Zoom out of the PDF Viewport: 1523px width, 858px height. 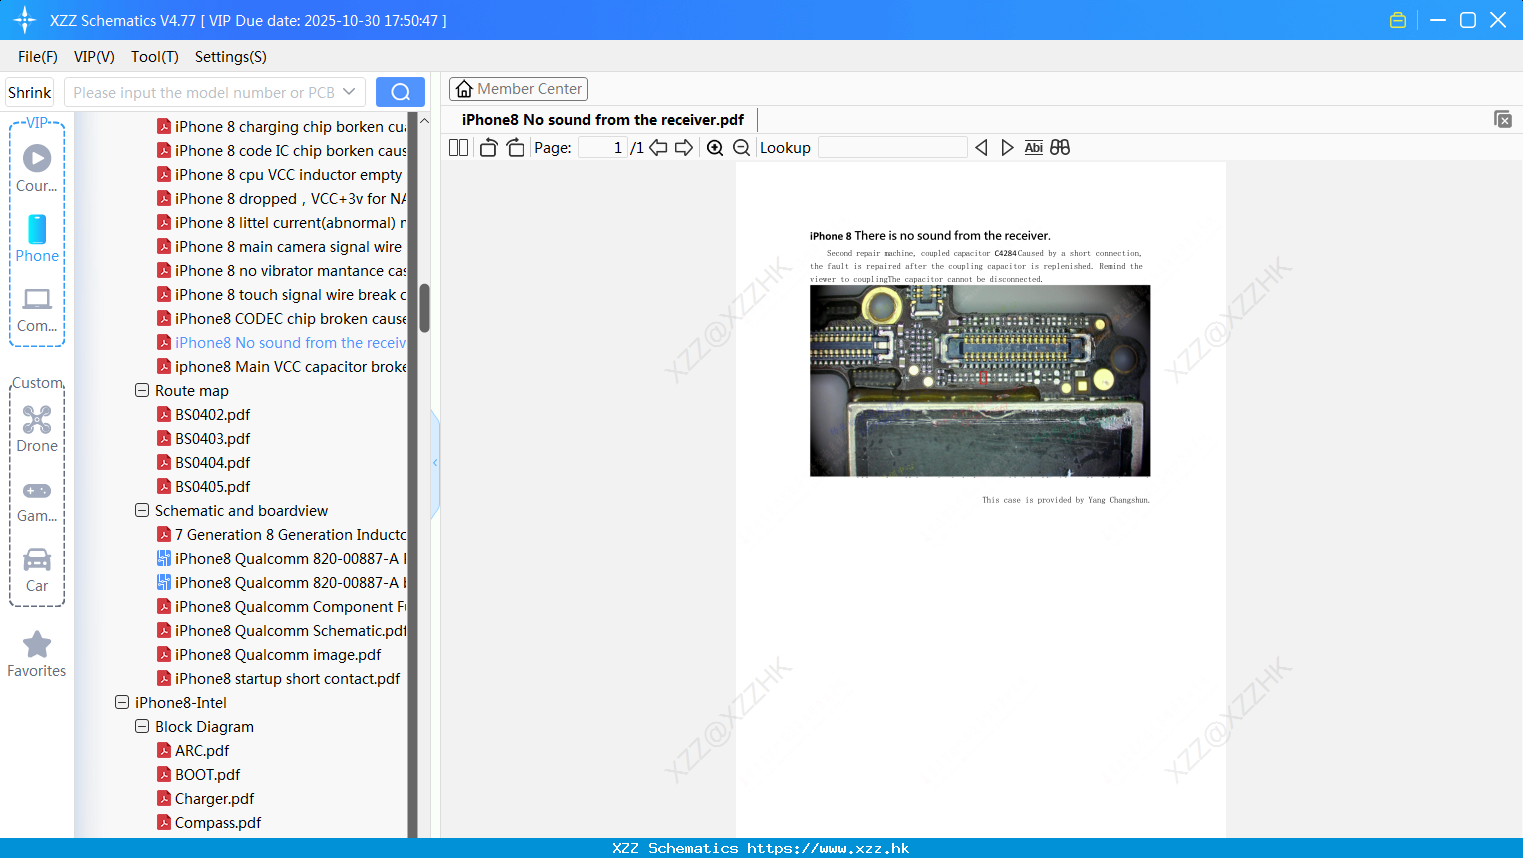741,147
